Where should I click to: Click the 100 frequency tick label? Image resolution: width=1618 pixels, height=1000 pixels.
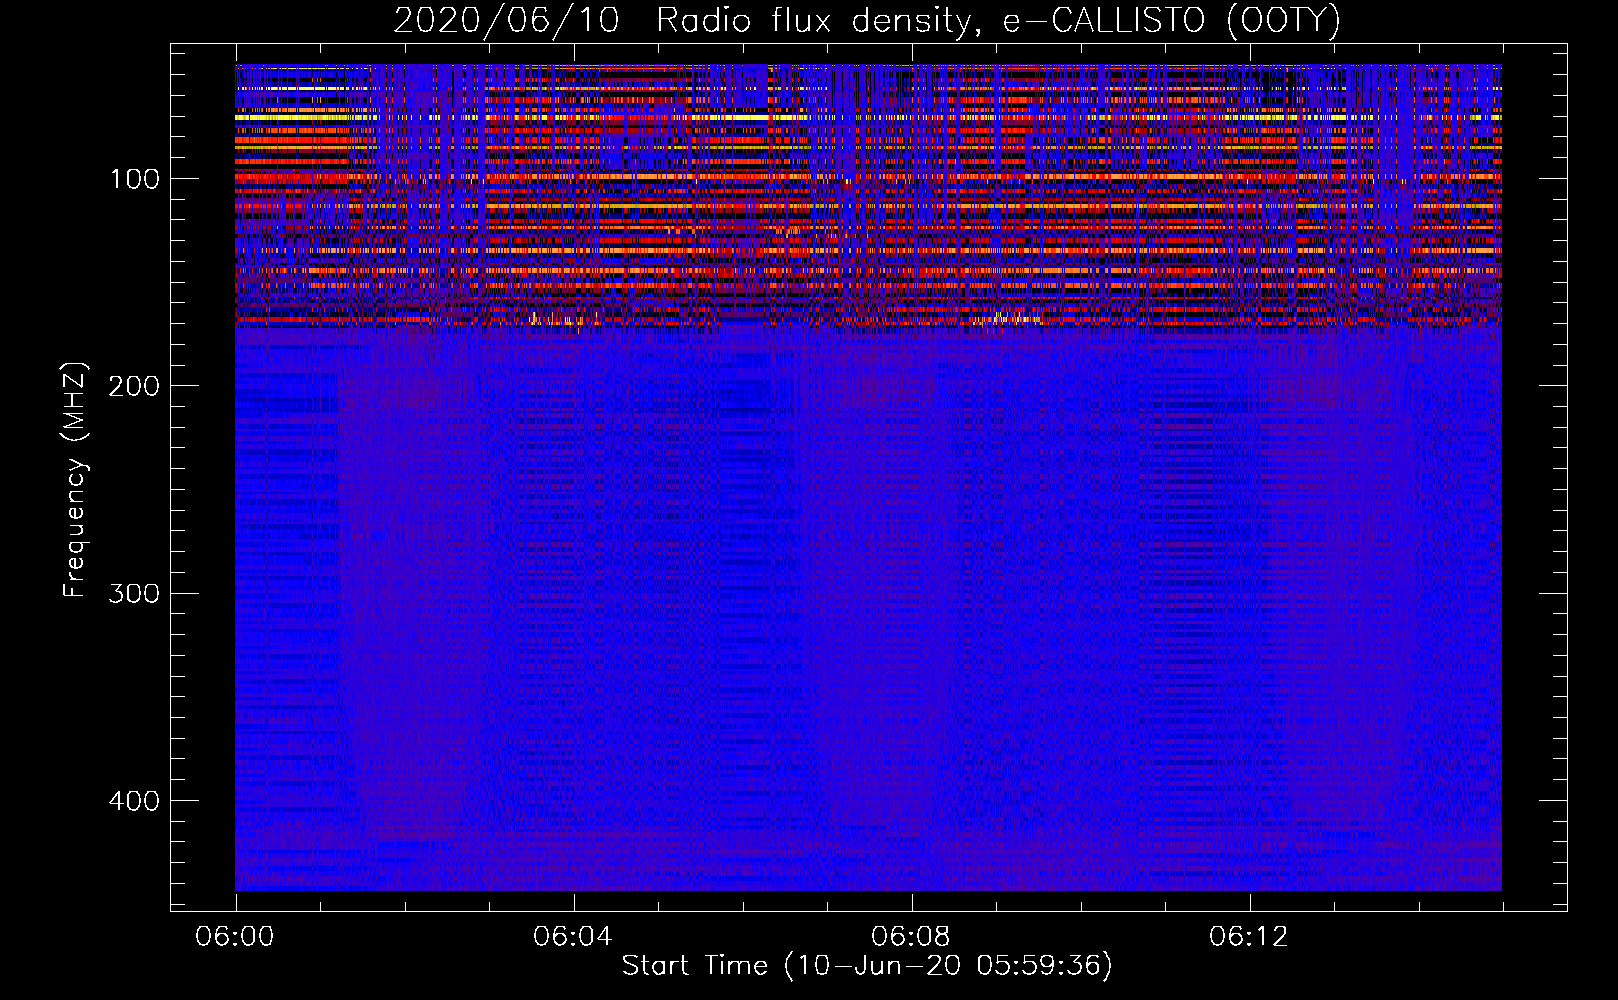pos(135,179)
